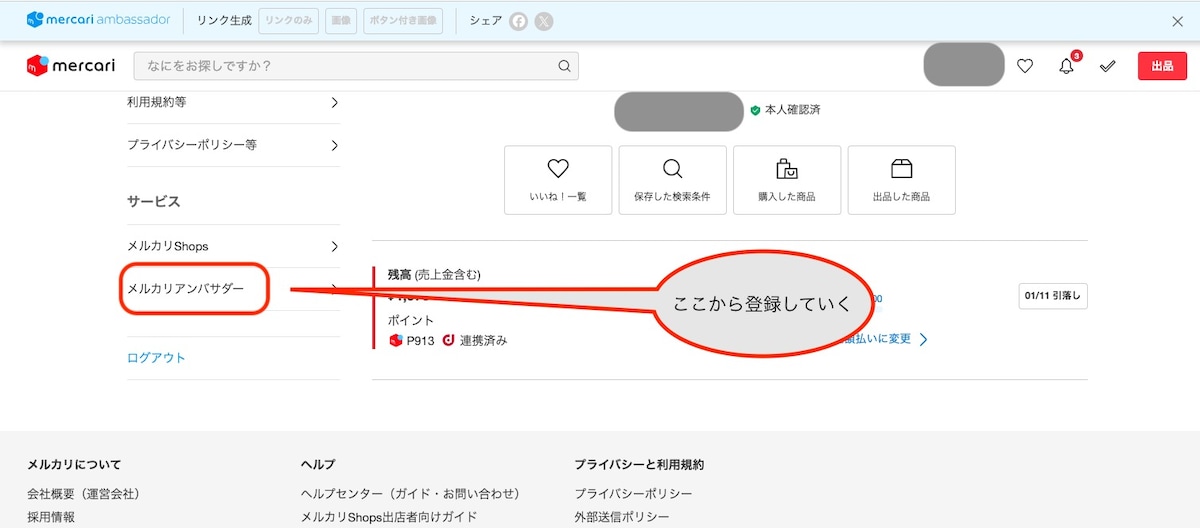Open footer ヘルプセンター（ガイド・お問い合わせ） link
Screen dimensions: 1200x528
(410, 494)
